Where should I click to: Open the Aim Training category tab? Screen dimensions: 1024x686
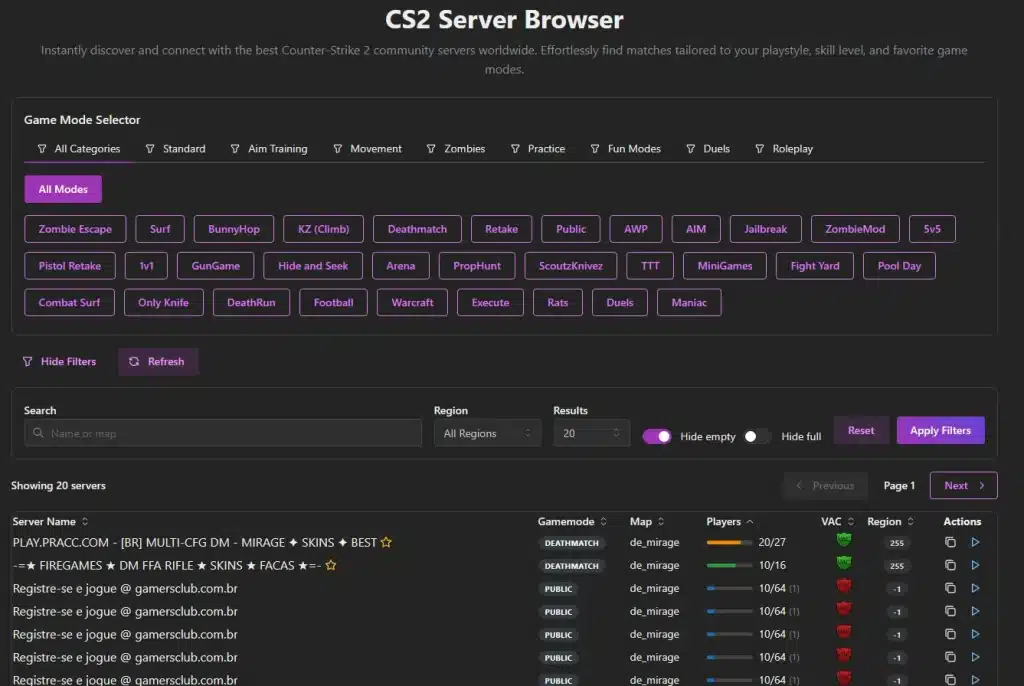277,148
